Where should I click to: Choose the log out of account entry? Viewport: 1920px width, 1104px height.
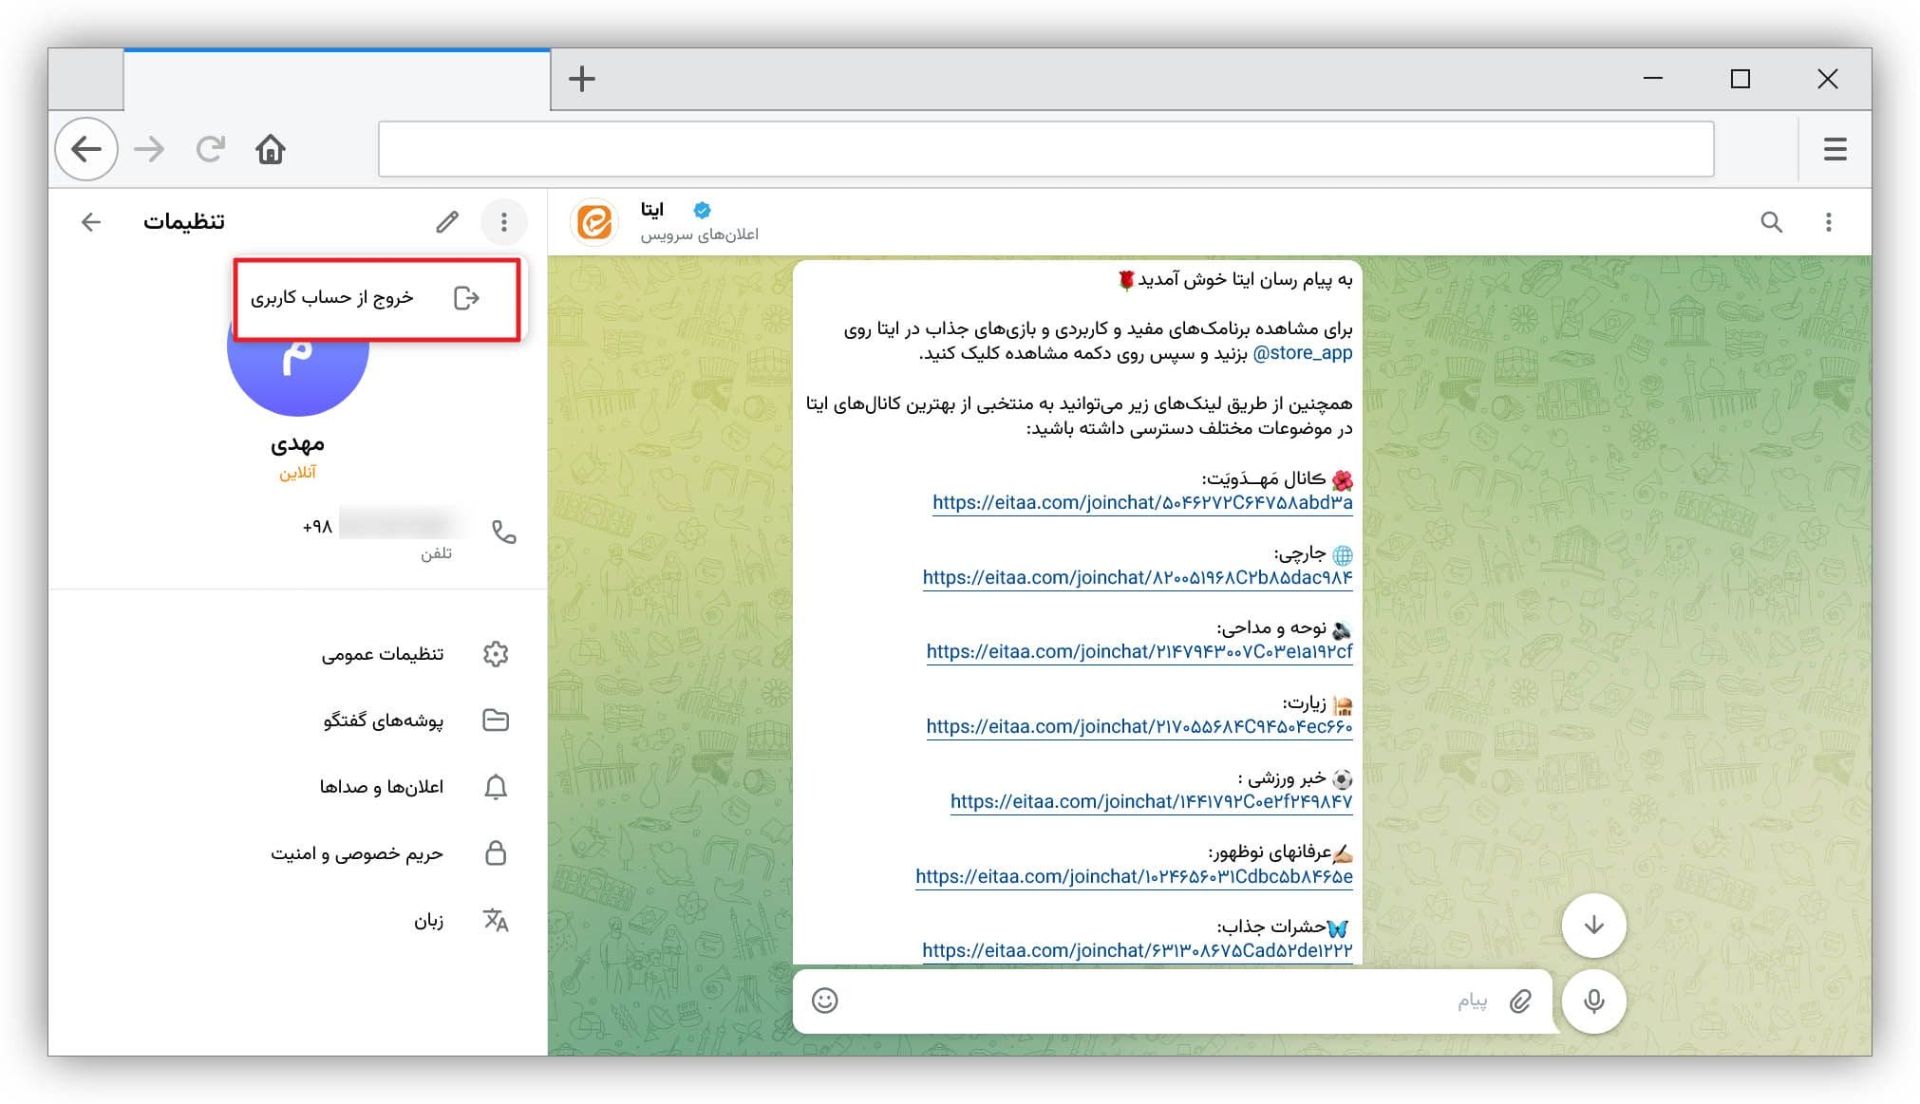[x=377, y=299]
